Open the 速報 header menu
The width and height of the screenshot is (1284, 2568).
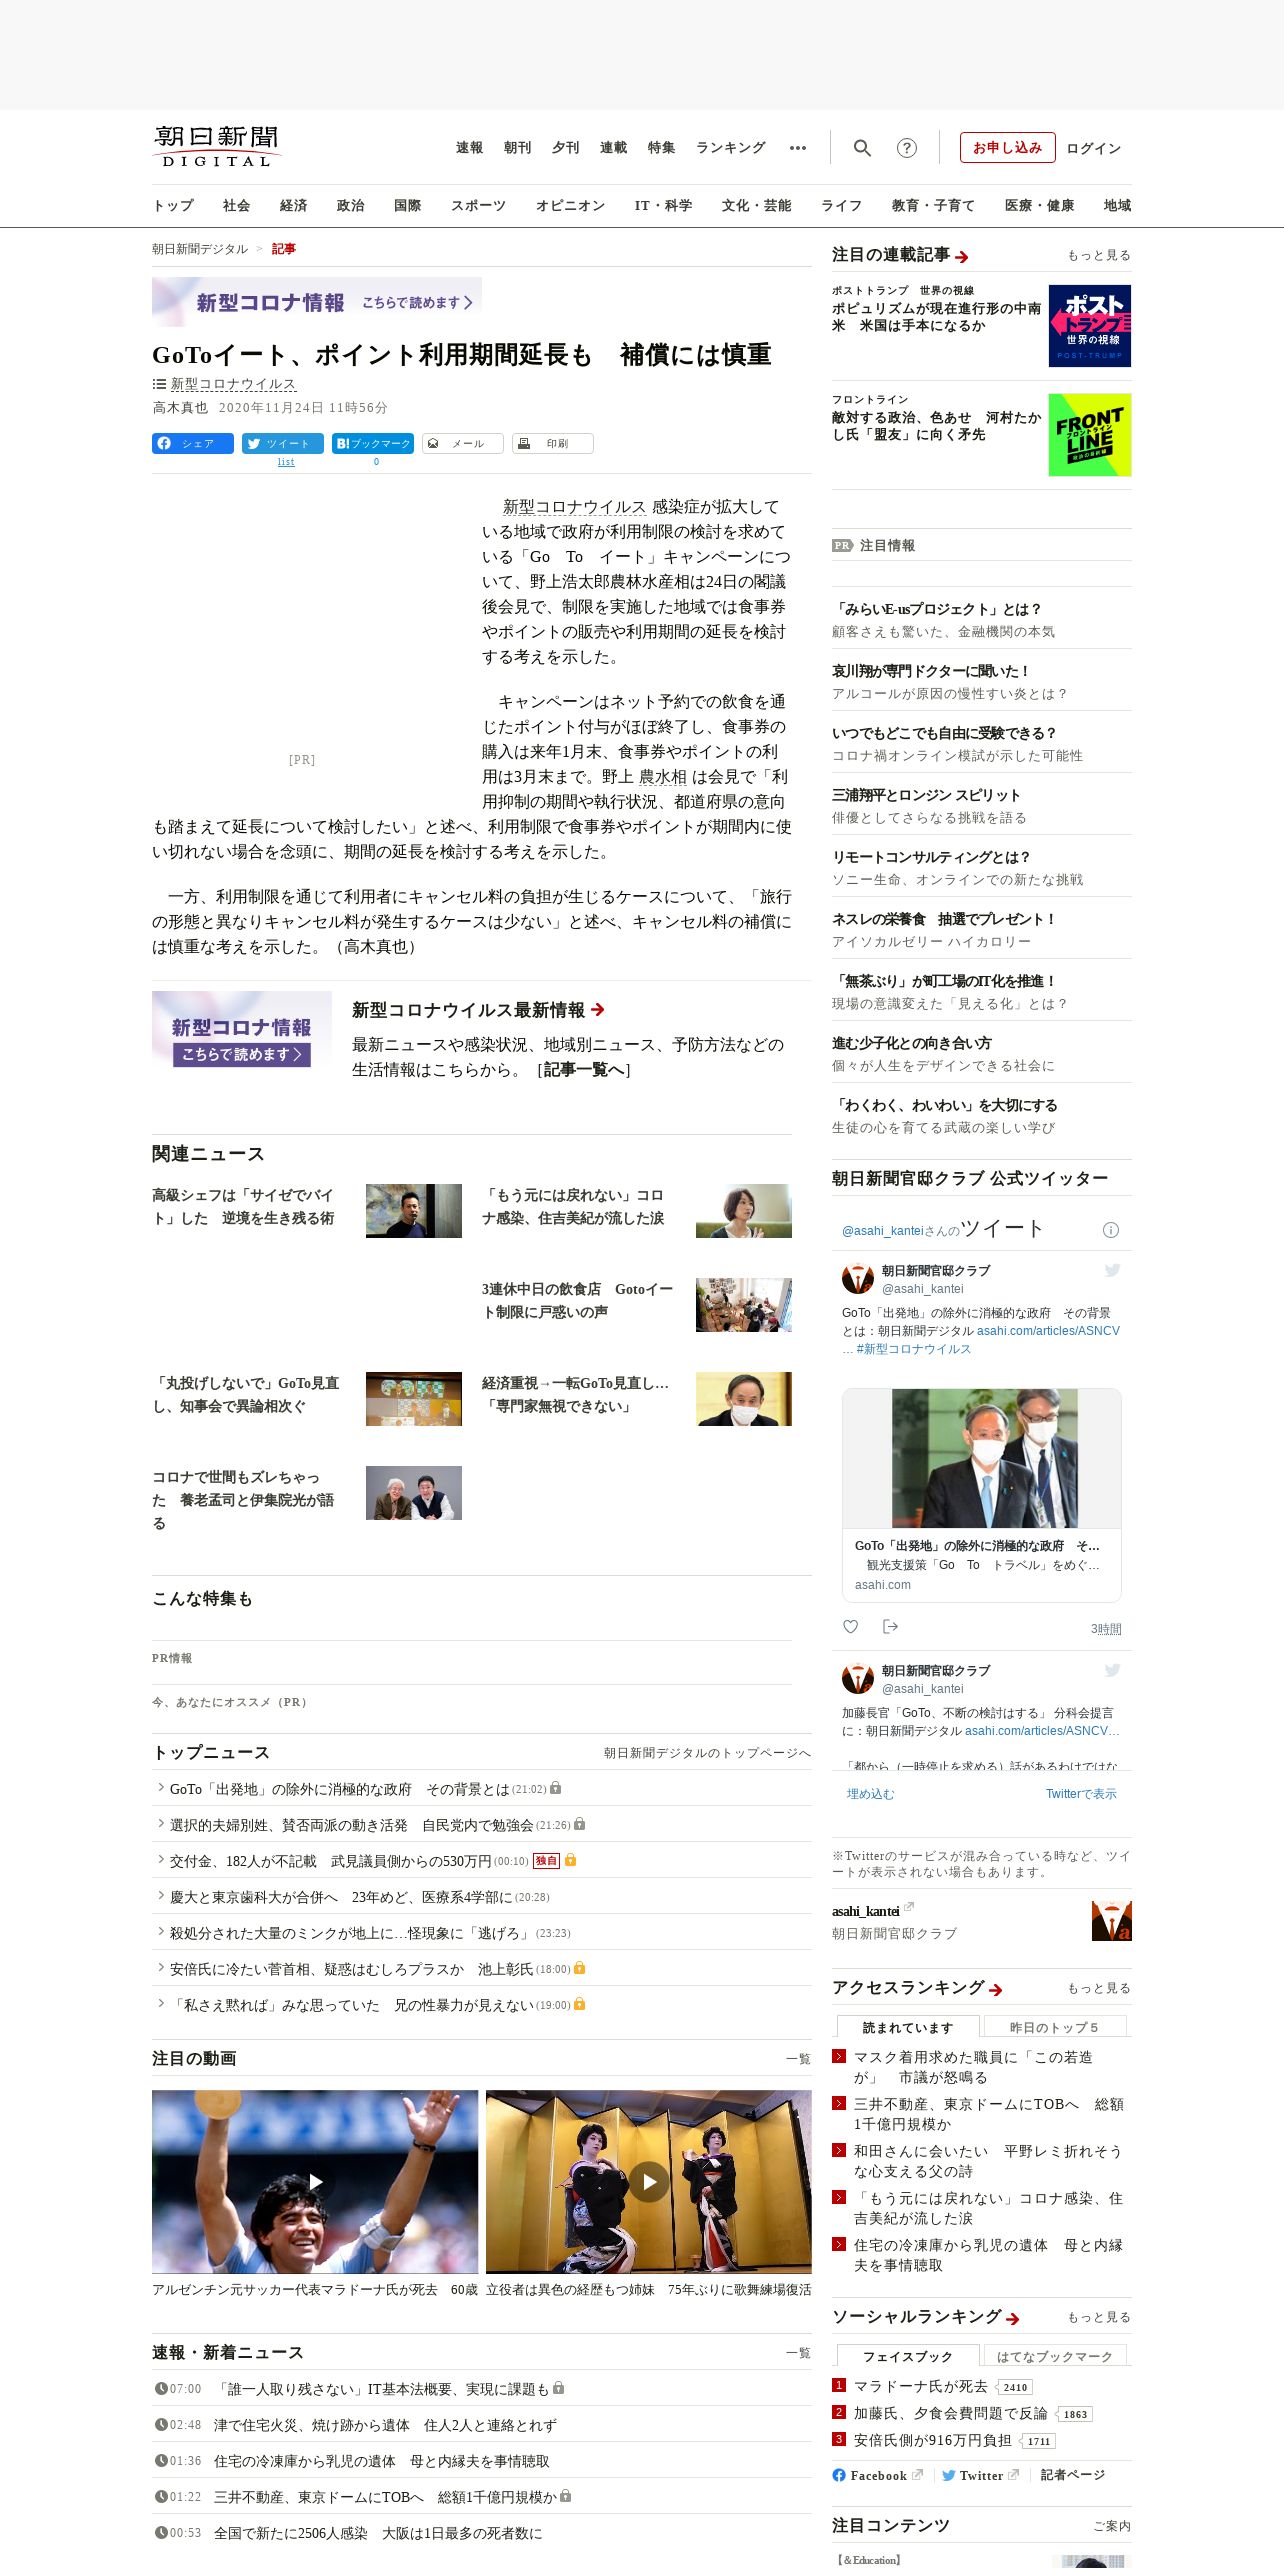pos(469,148)
